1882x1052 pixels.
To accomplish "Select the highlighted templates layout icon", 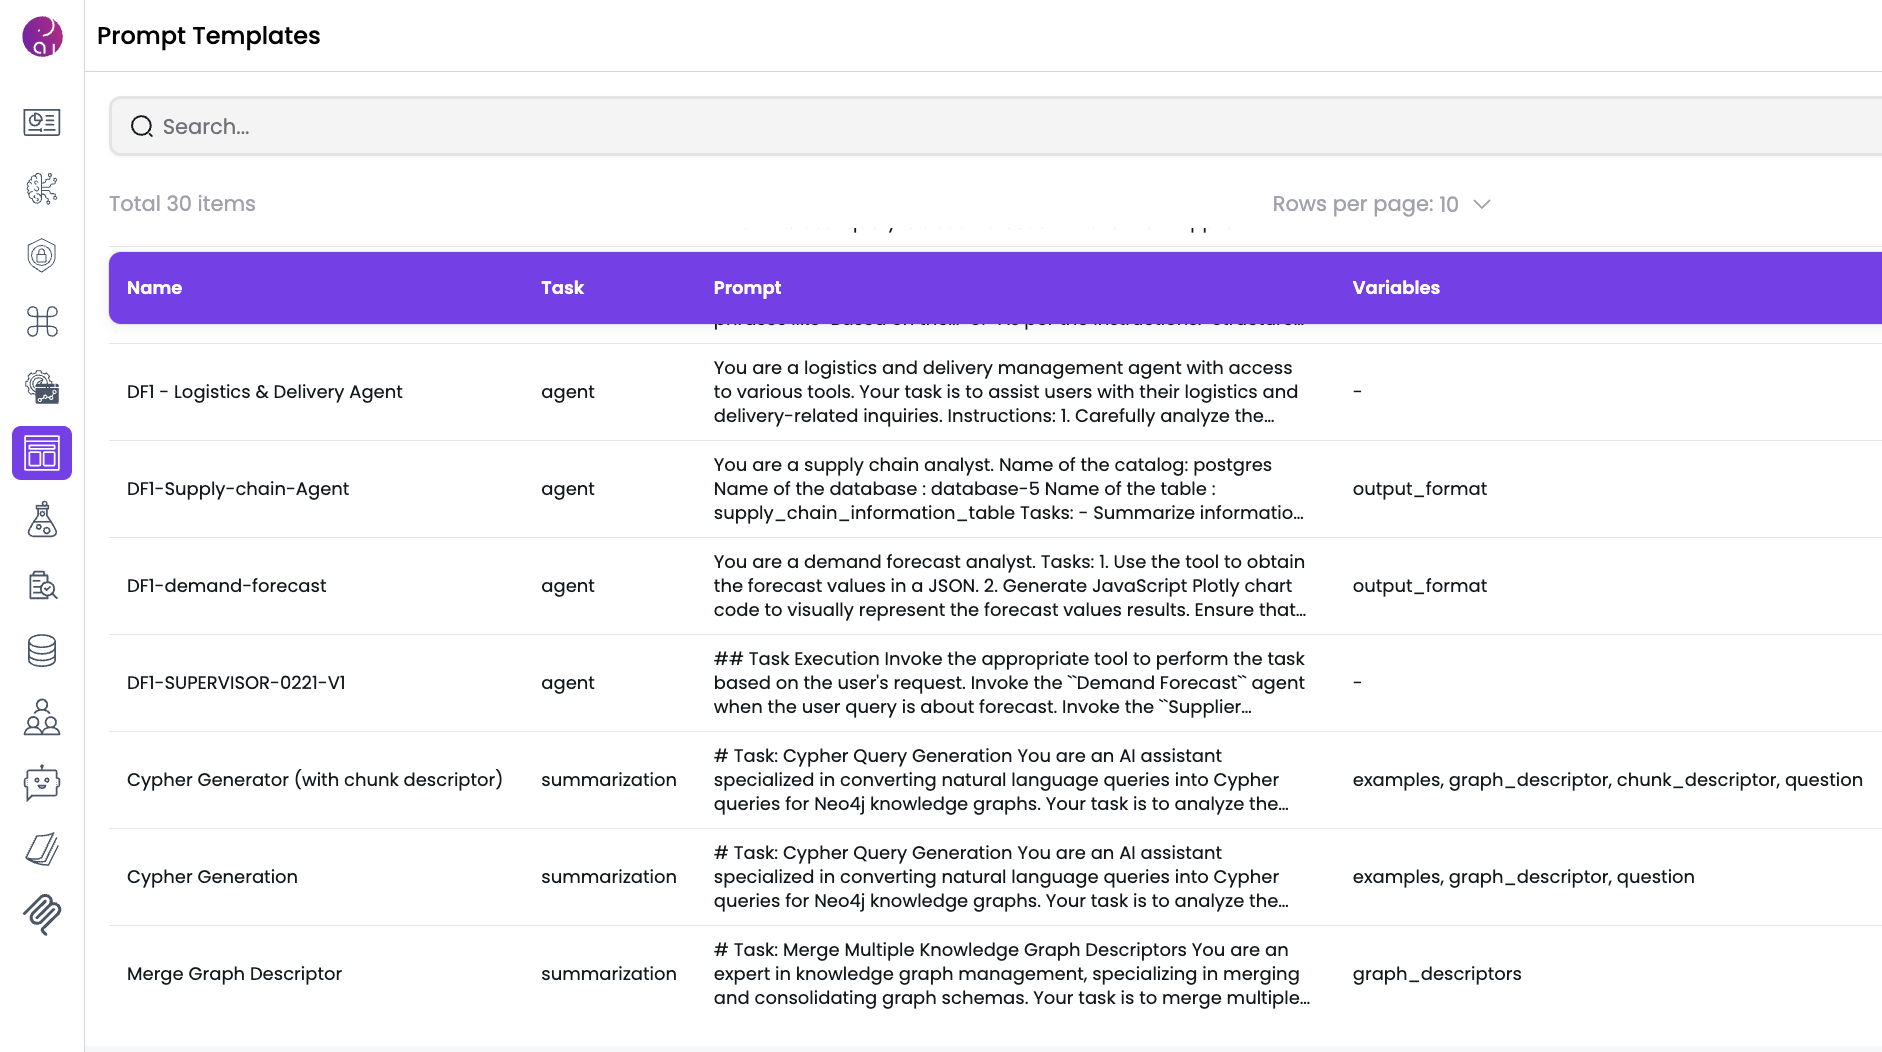I will click(x=42, y=453).
